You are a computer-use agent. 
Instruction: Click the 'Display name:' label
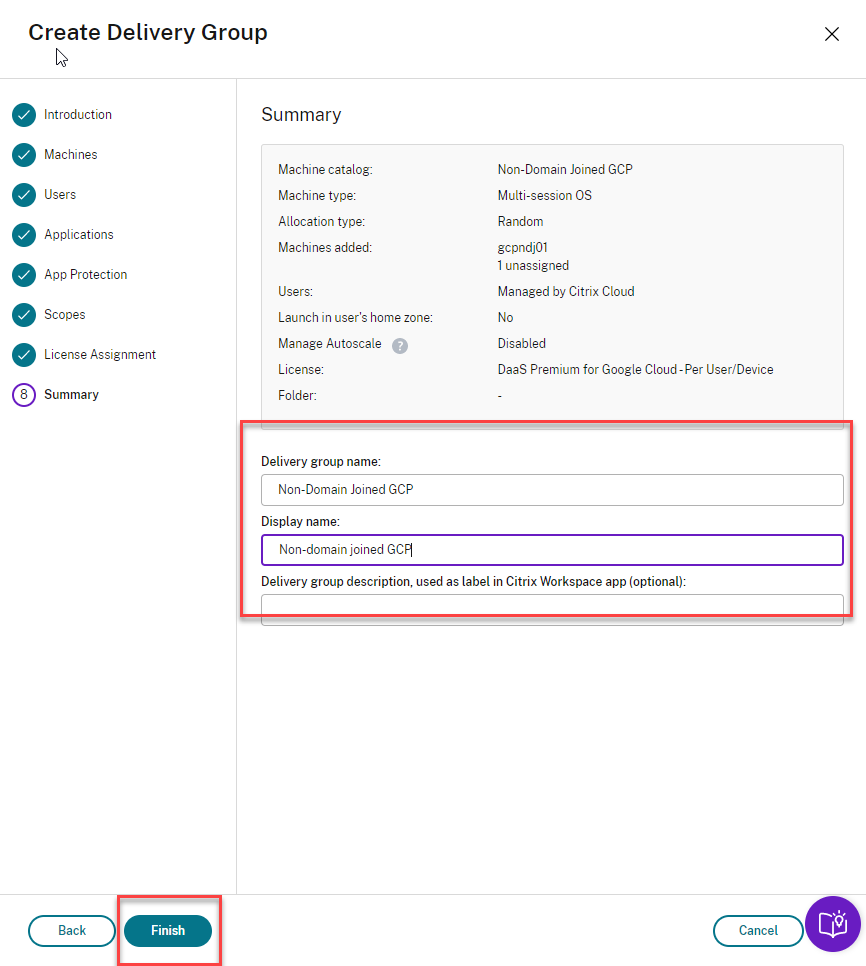(301, 521)
